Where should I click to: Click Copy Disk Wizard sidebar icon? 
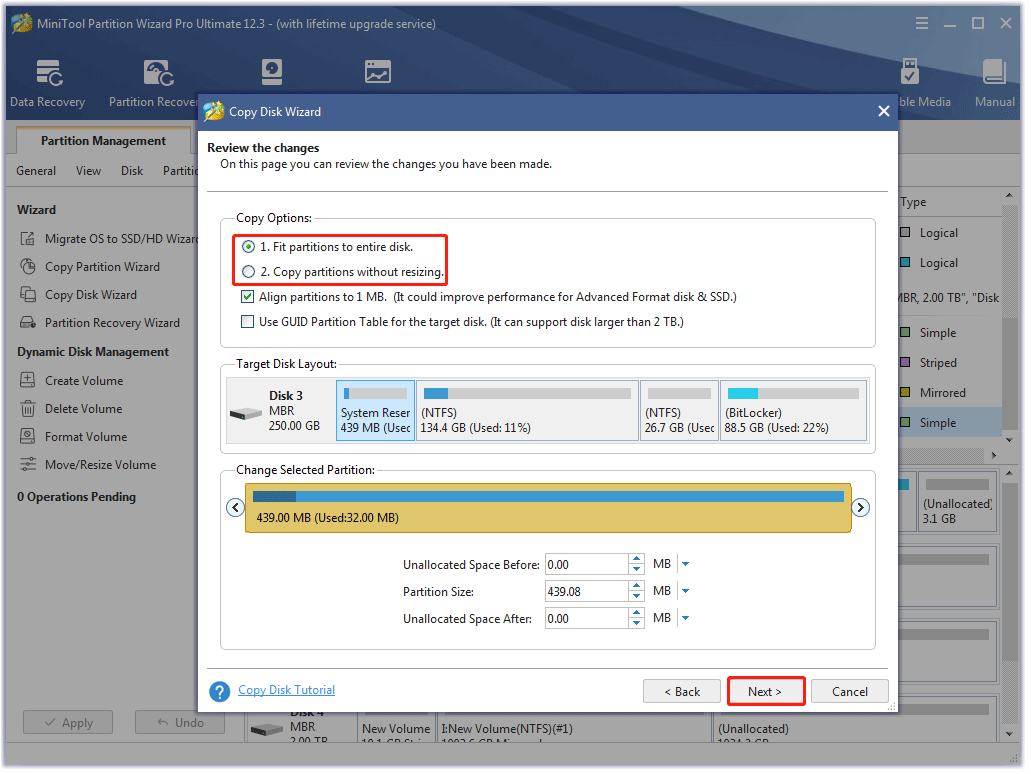pyautogui.click(x=28, y=295)
